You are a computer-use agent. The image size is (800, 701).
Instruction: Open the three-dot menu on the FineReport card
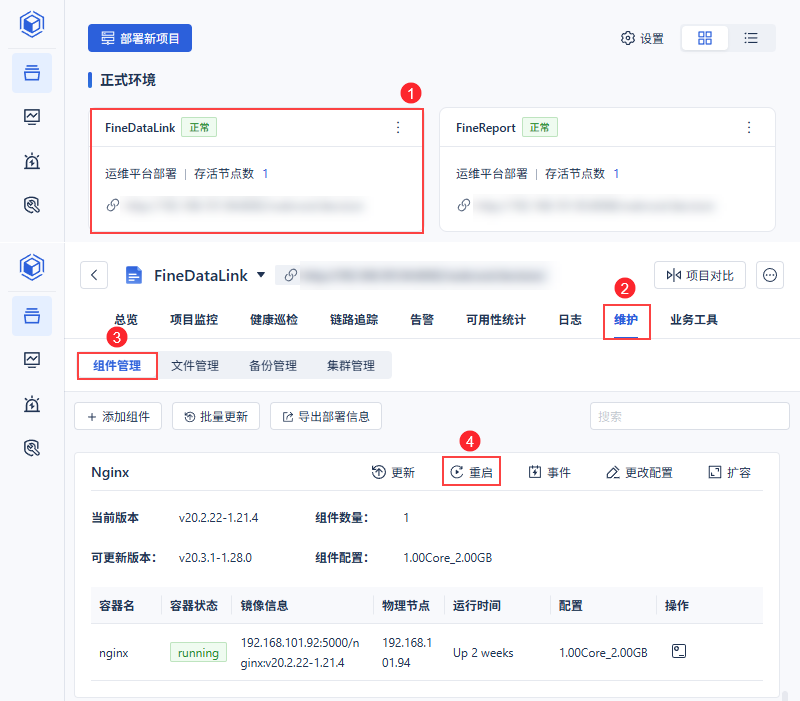pos(749,128)
